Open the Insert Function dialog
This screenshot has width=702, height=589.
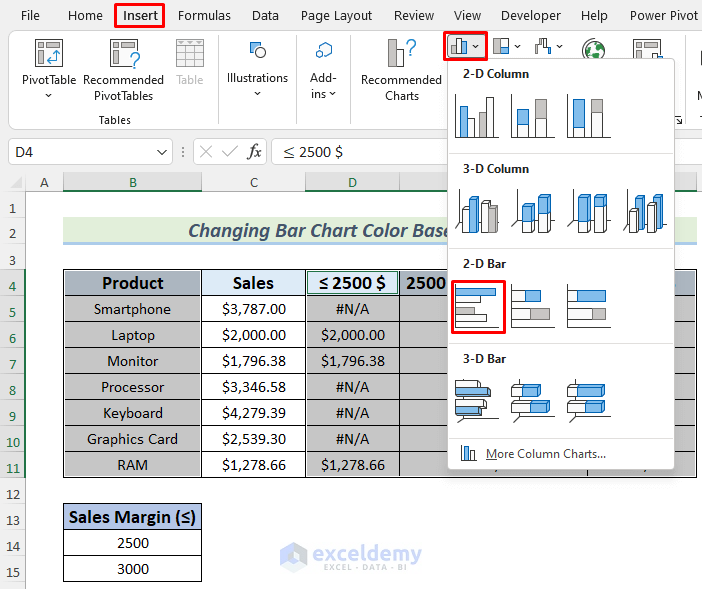pyautogui.click(x=254, y=152)
